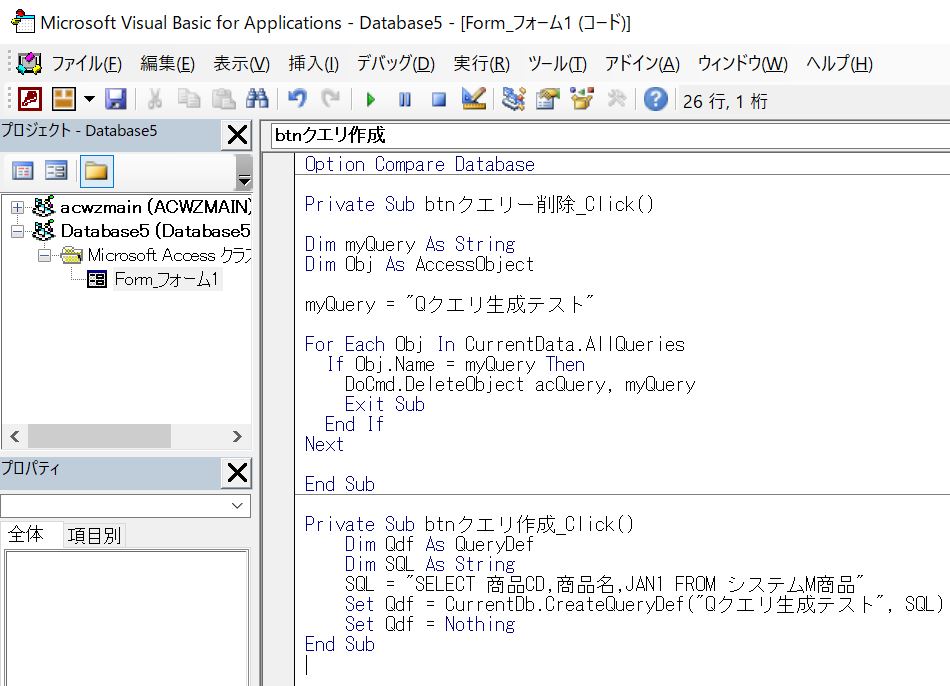Click the Insert UserForm/module toolbar icon

point(64,99)
